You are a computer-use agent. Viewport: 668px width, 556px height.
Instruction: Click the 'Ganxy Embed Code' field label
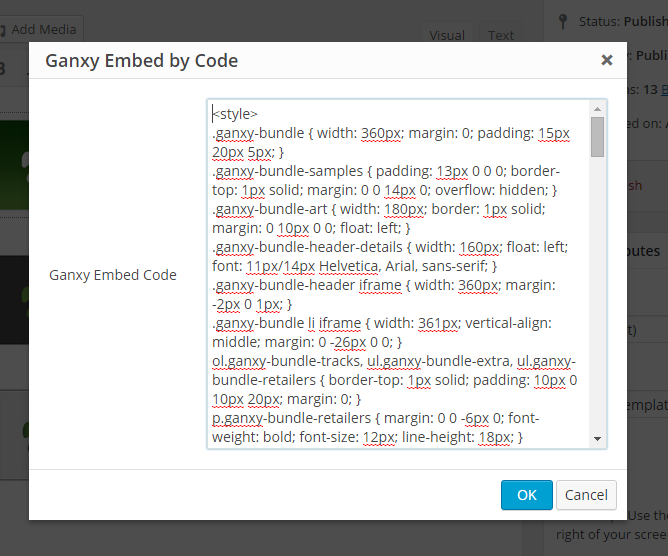coord(112,275)
